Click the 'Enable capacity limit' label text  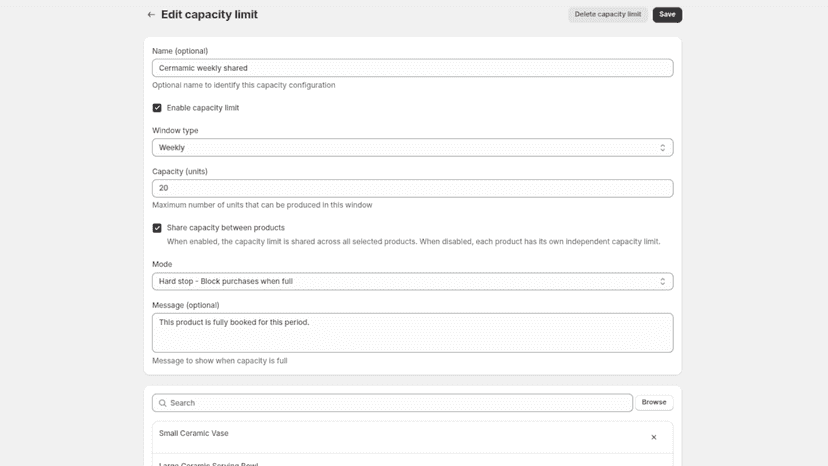(203, 108)
